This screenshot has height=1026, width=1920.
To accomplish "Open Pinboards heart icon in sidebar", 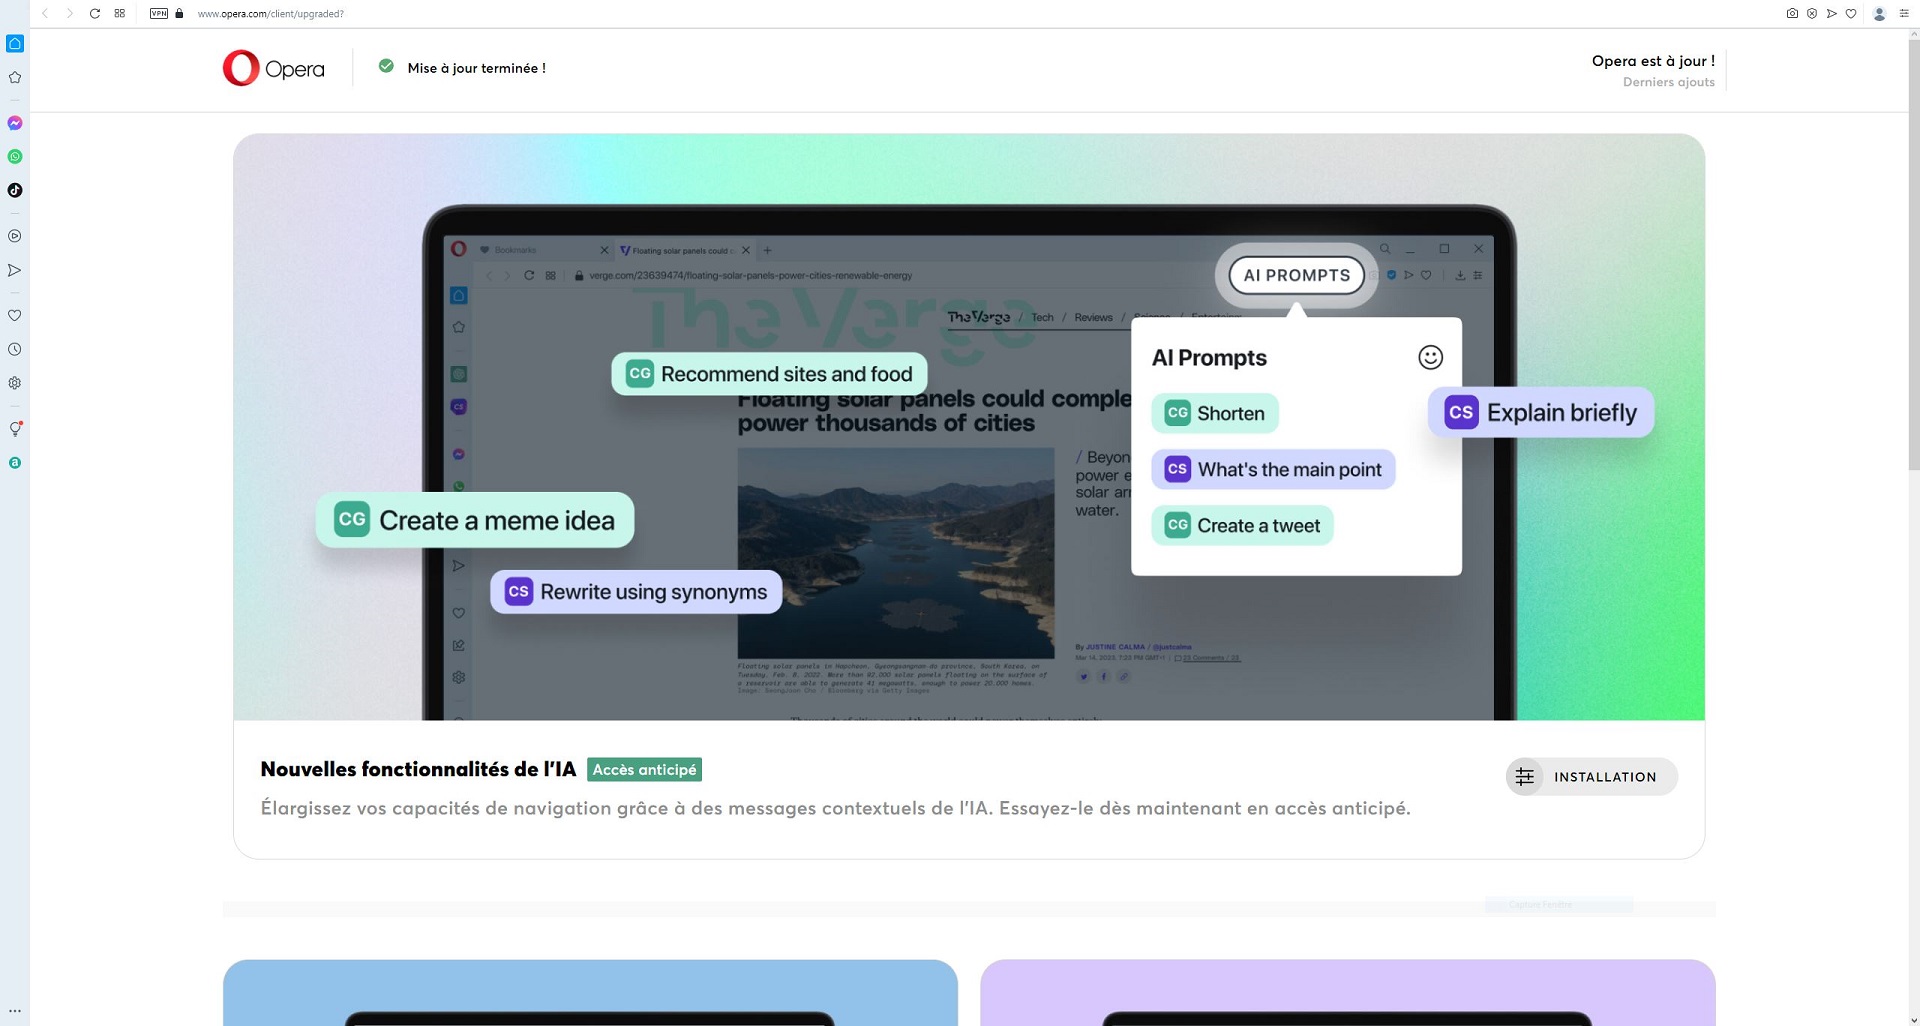I will 15,315.
